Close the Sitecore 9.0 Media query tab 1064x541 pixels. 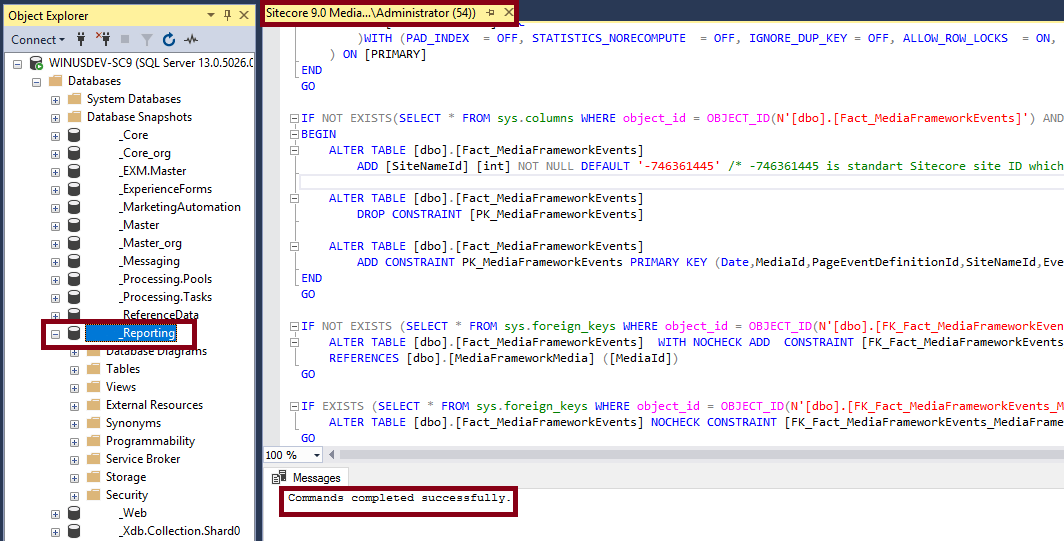(508, 13)
